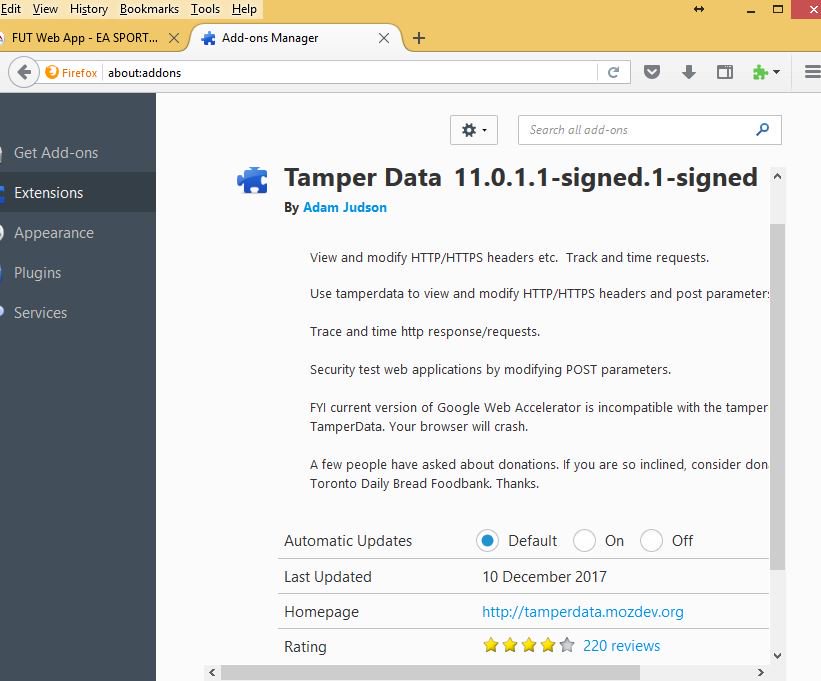Click vertical scrollbar up arrow

[778, 176]
